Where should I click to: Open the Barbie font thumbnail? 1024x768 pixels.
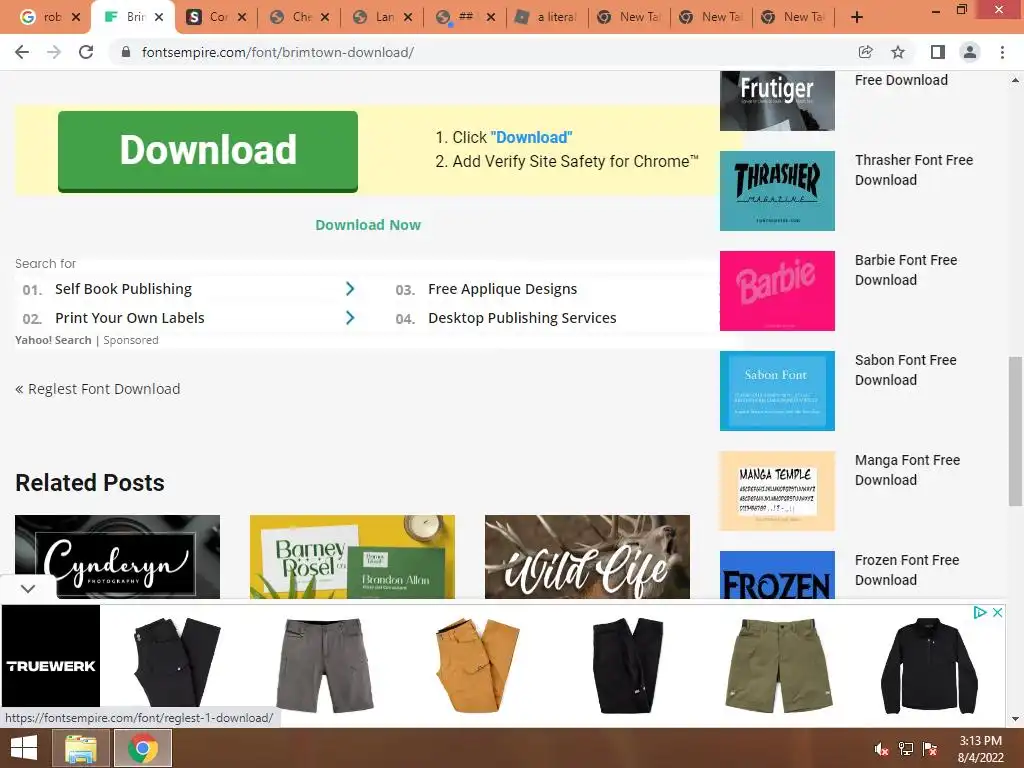(x=777, y=291)
